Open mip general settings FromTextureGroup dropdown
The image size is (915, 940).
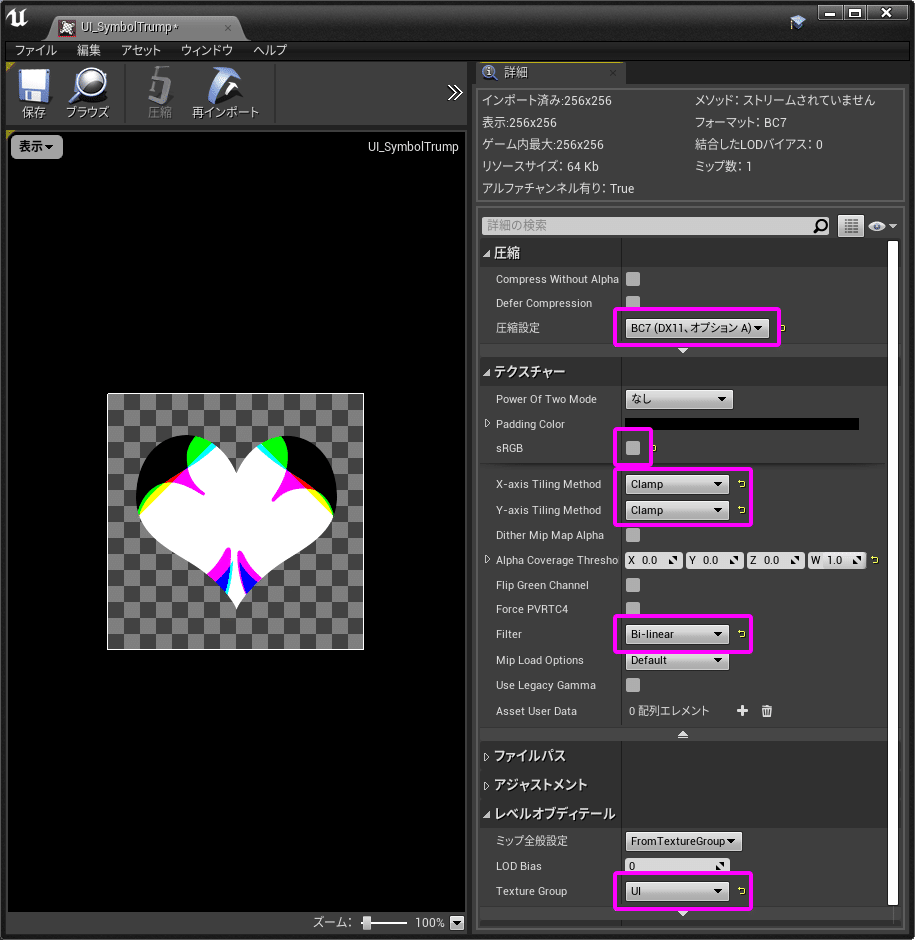point(684,841)
